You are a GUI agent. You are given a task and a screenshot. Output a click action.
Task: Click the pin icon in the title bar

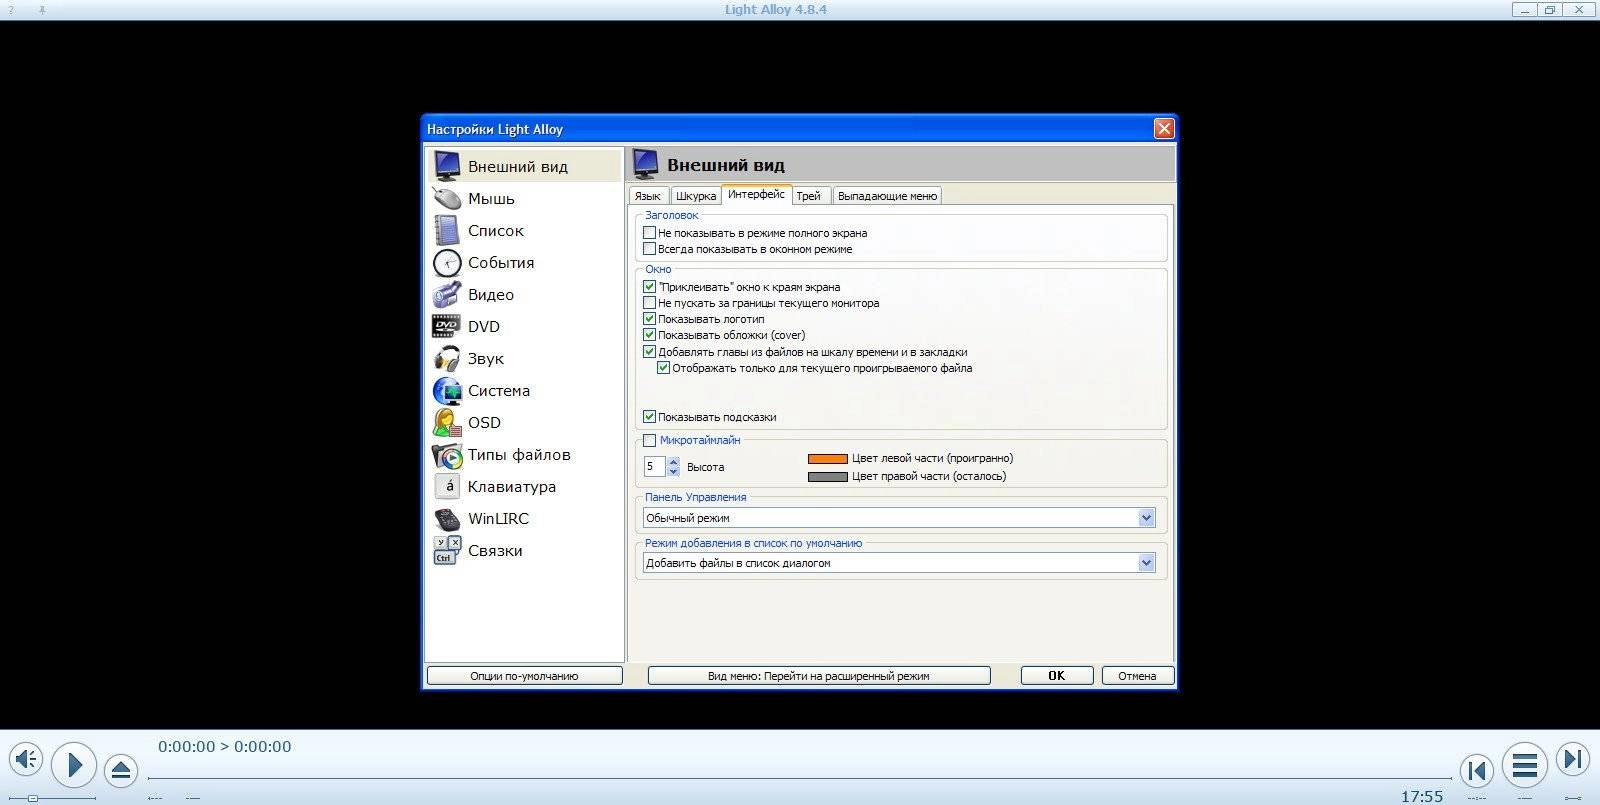41,9
